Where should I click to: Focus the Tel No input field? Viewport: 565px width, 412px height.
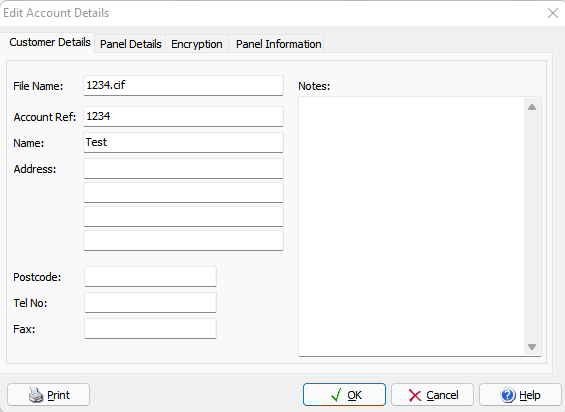tap(150, 302)
